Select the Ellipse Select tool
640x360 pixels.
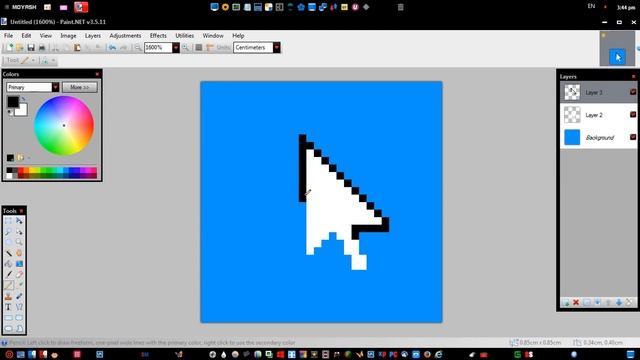tap(8, 242)
